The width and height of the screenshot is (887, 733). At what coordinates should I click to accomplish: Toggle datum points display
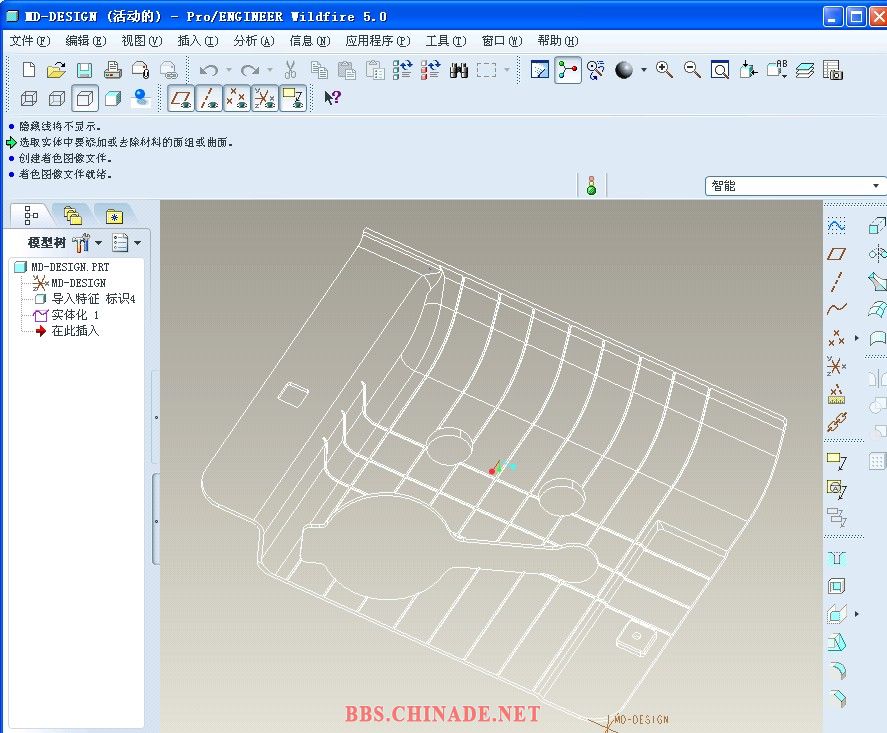pyautogui.click(x=237, y=98)
